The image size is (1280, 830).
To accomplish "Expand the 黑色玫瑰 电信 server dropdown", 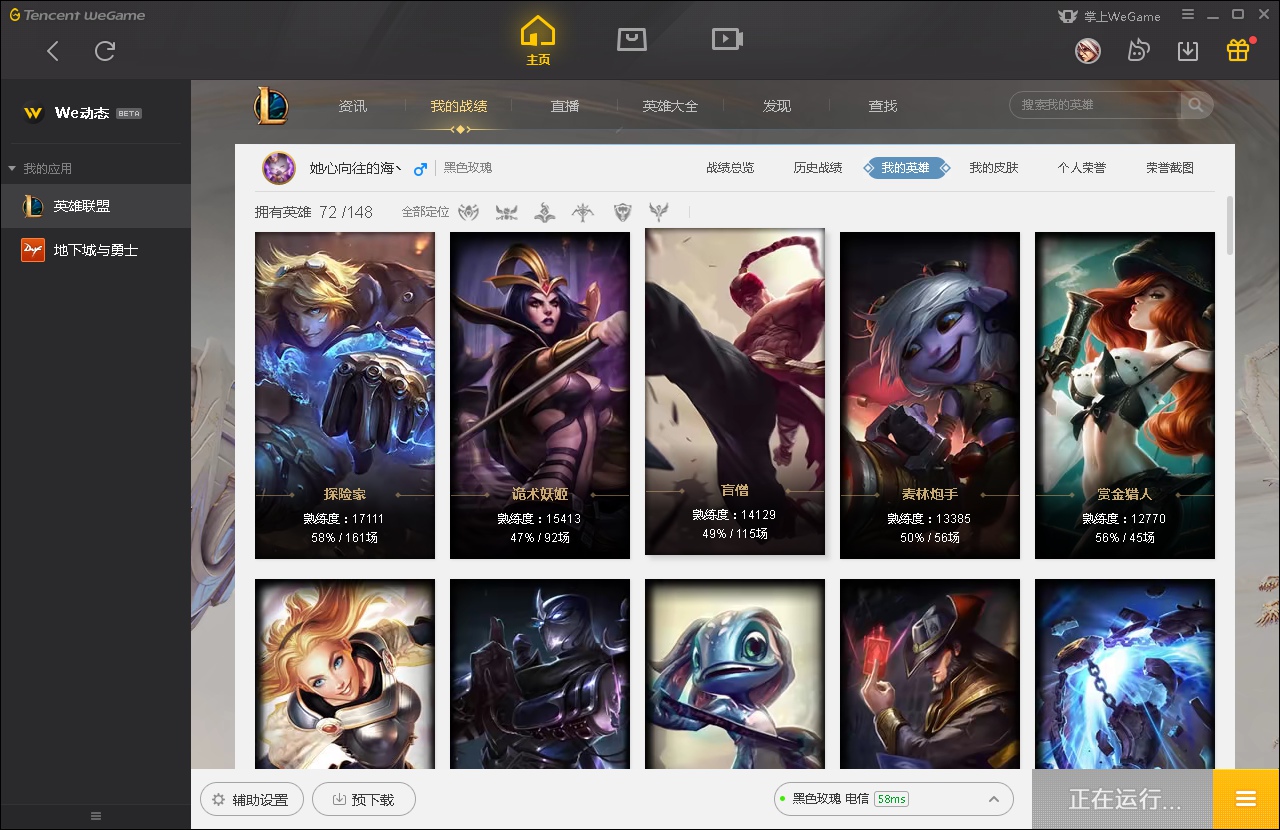I will [x=893, y=799].
